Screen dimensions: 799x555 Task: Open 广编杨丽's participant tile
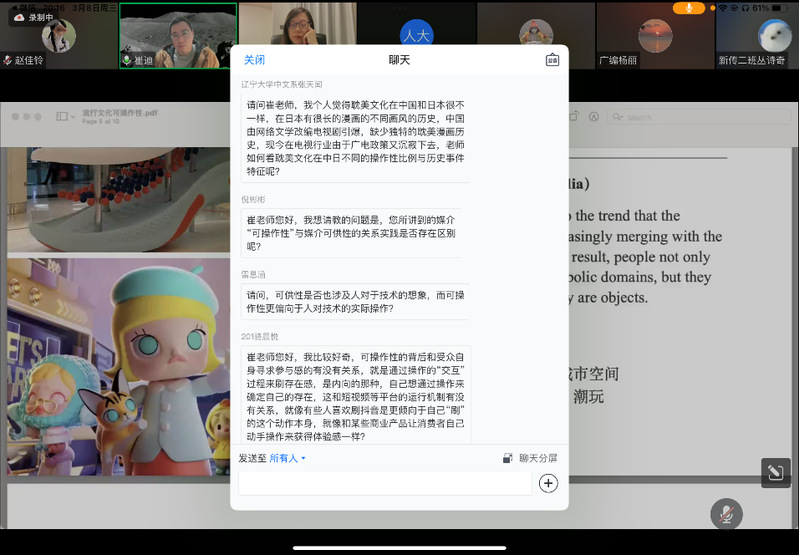(x=654, y=36)
